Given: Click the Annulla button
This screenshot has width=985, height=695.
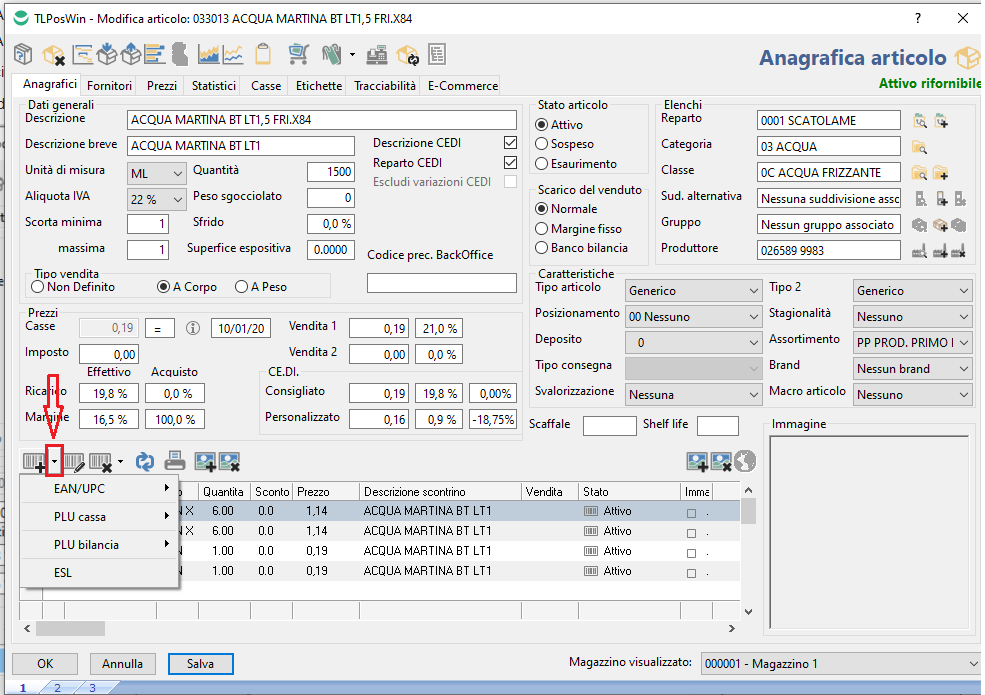Looking at the screenshot, I should pyautogui.click(x=123, y=664).
